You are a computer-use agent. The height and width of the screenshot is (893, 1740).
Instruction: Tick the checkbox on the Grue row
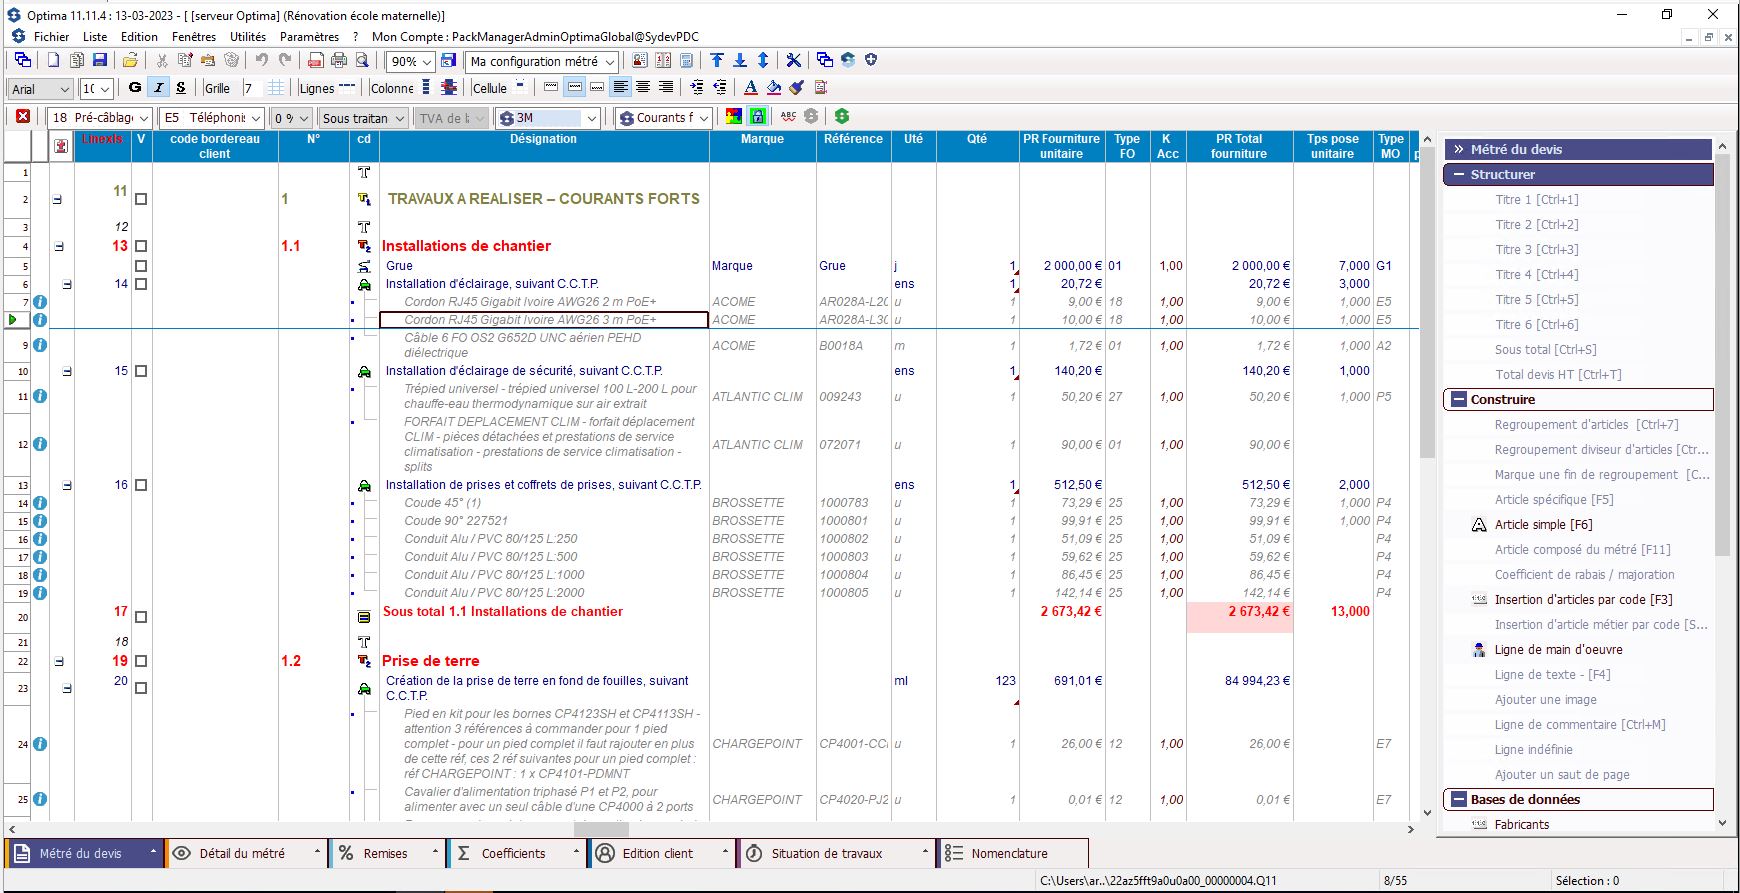141,266
